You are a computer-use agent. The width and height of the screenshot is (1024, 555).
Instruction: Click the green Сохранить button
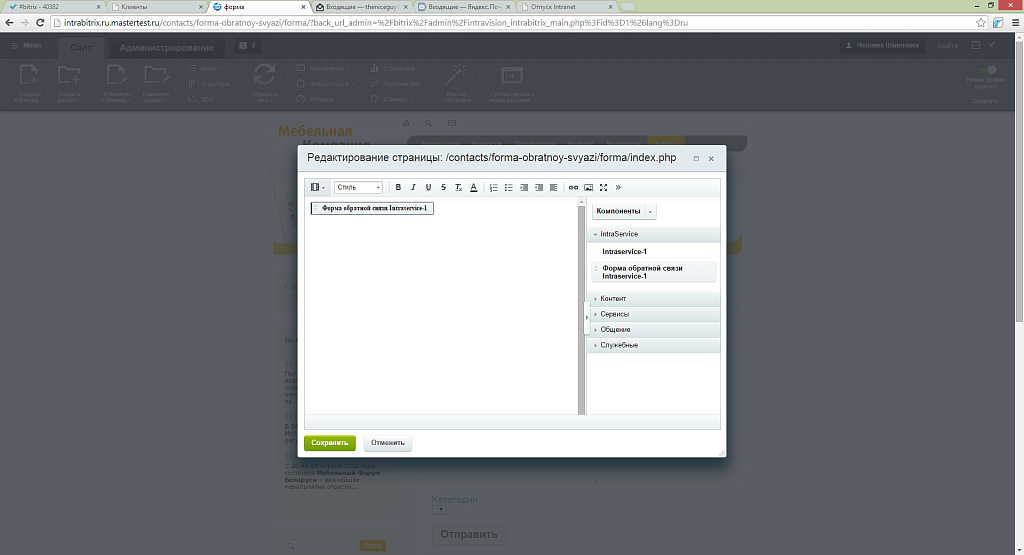point(329,442)
